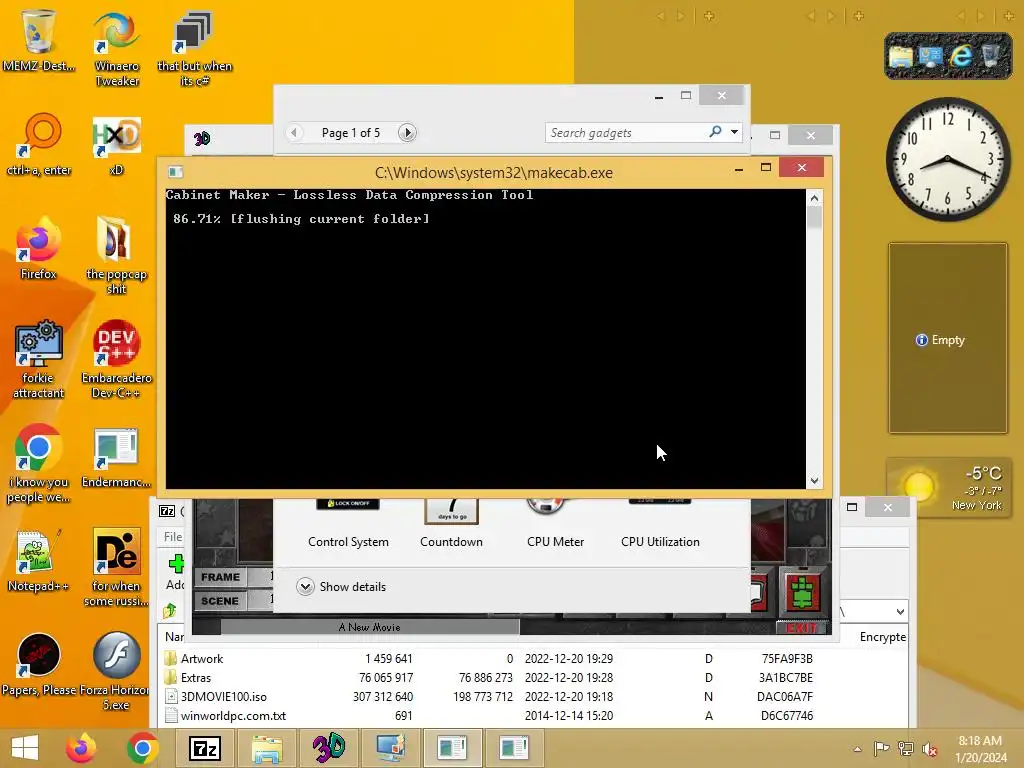Click the up-folder icon in 7-Zip
The width and height of the screenshot is (1024, 768).
tap(170, 611)
